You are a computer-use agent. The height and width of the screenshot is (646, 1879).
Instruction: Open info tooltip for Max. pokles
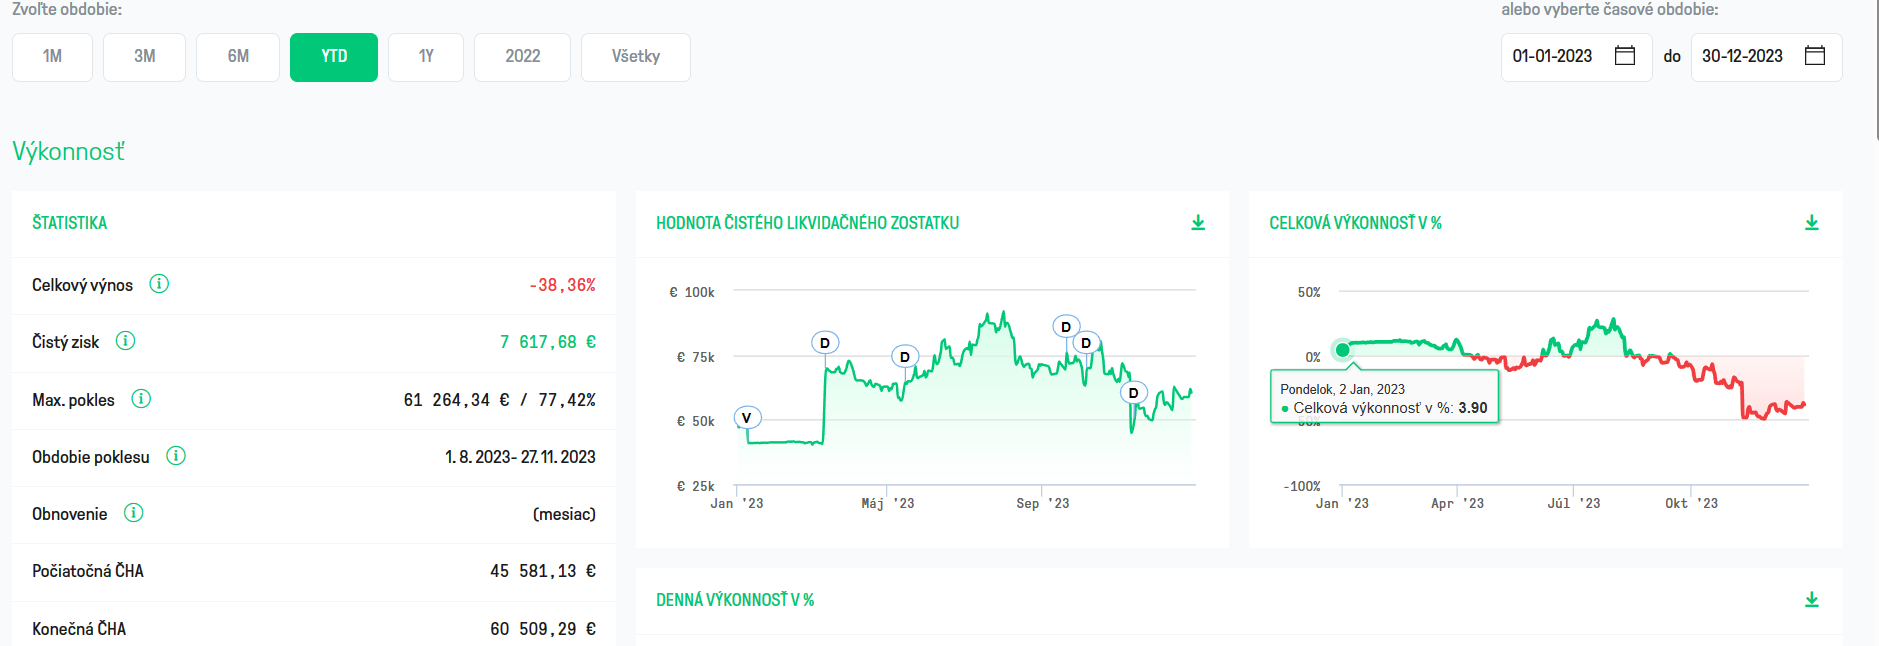point(141,399)
